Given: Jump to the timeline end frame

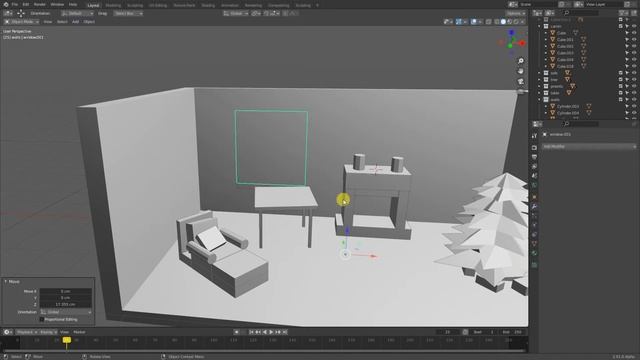Looking at the screenshot, I should coord(285,332).
